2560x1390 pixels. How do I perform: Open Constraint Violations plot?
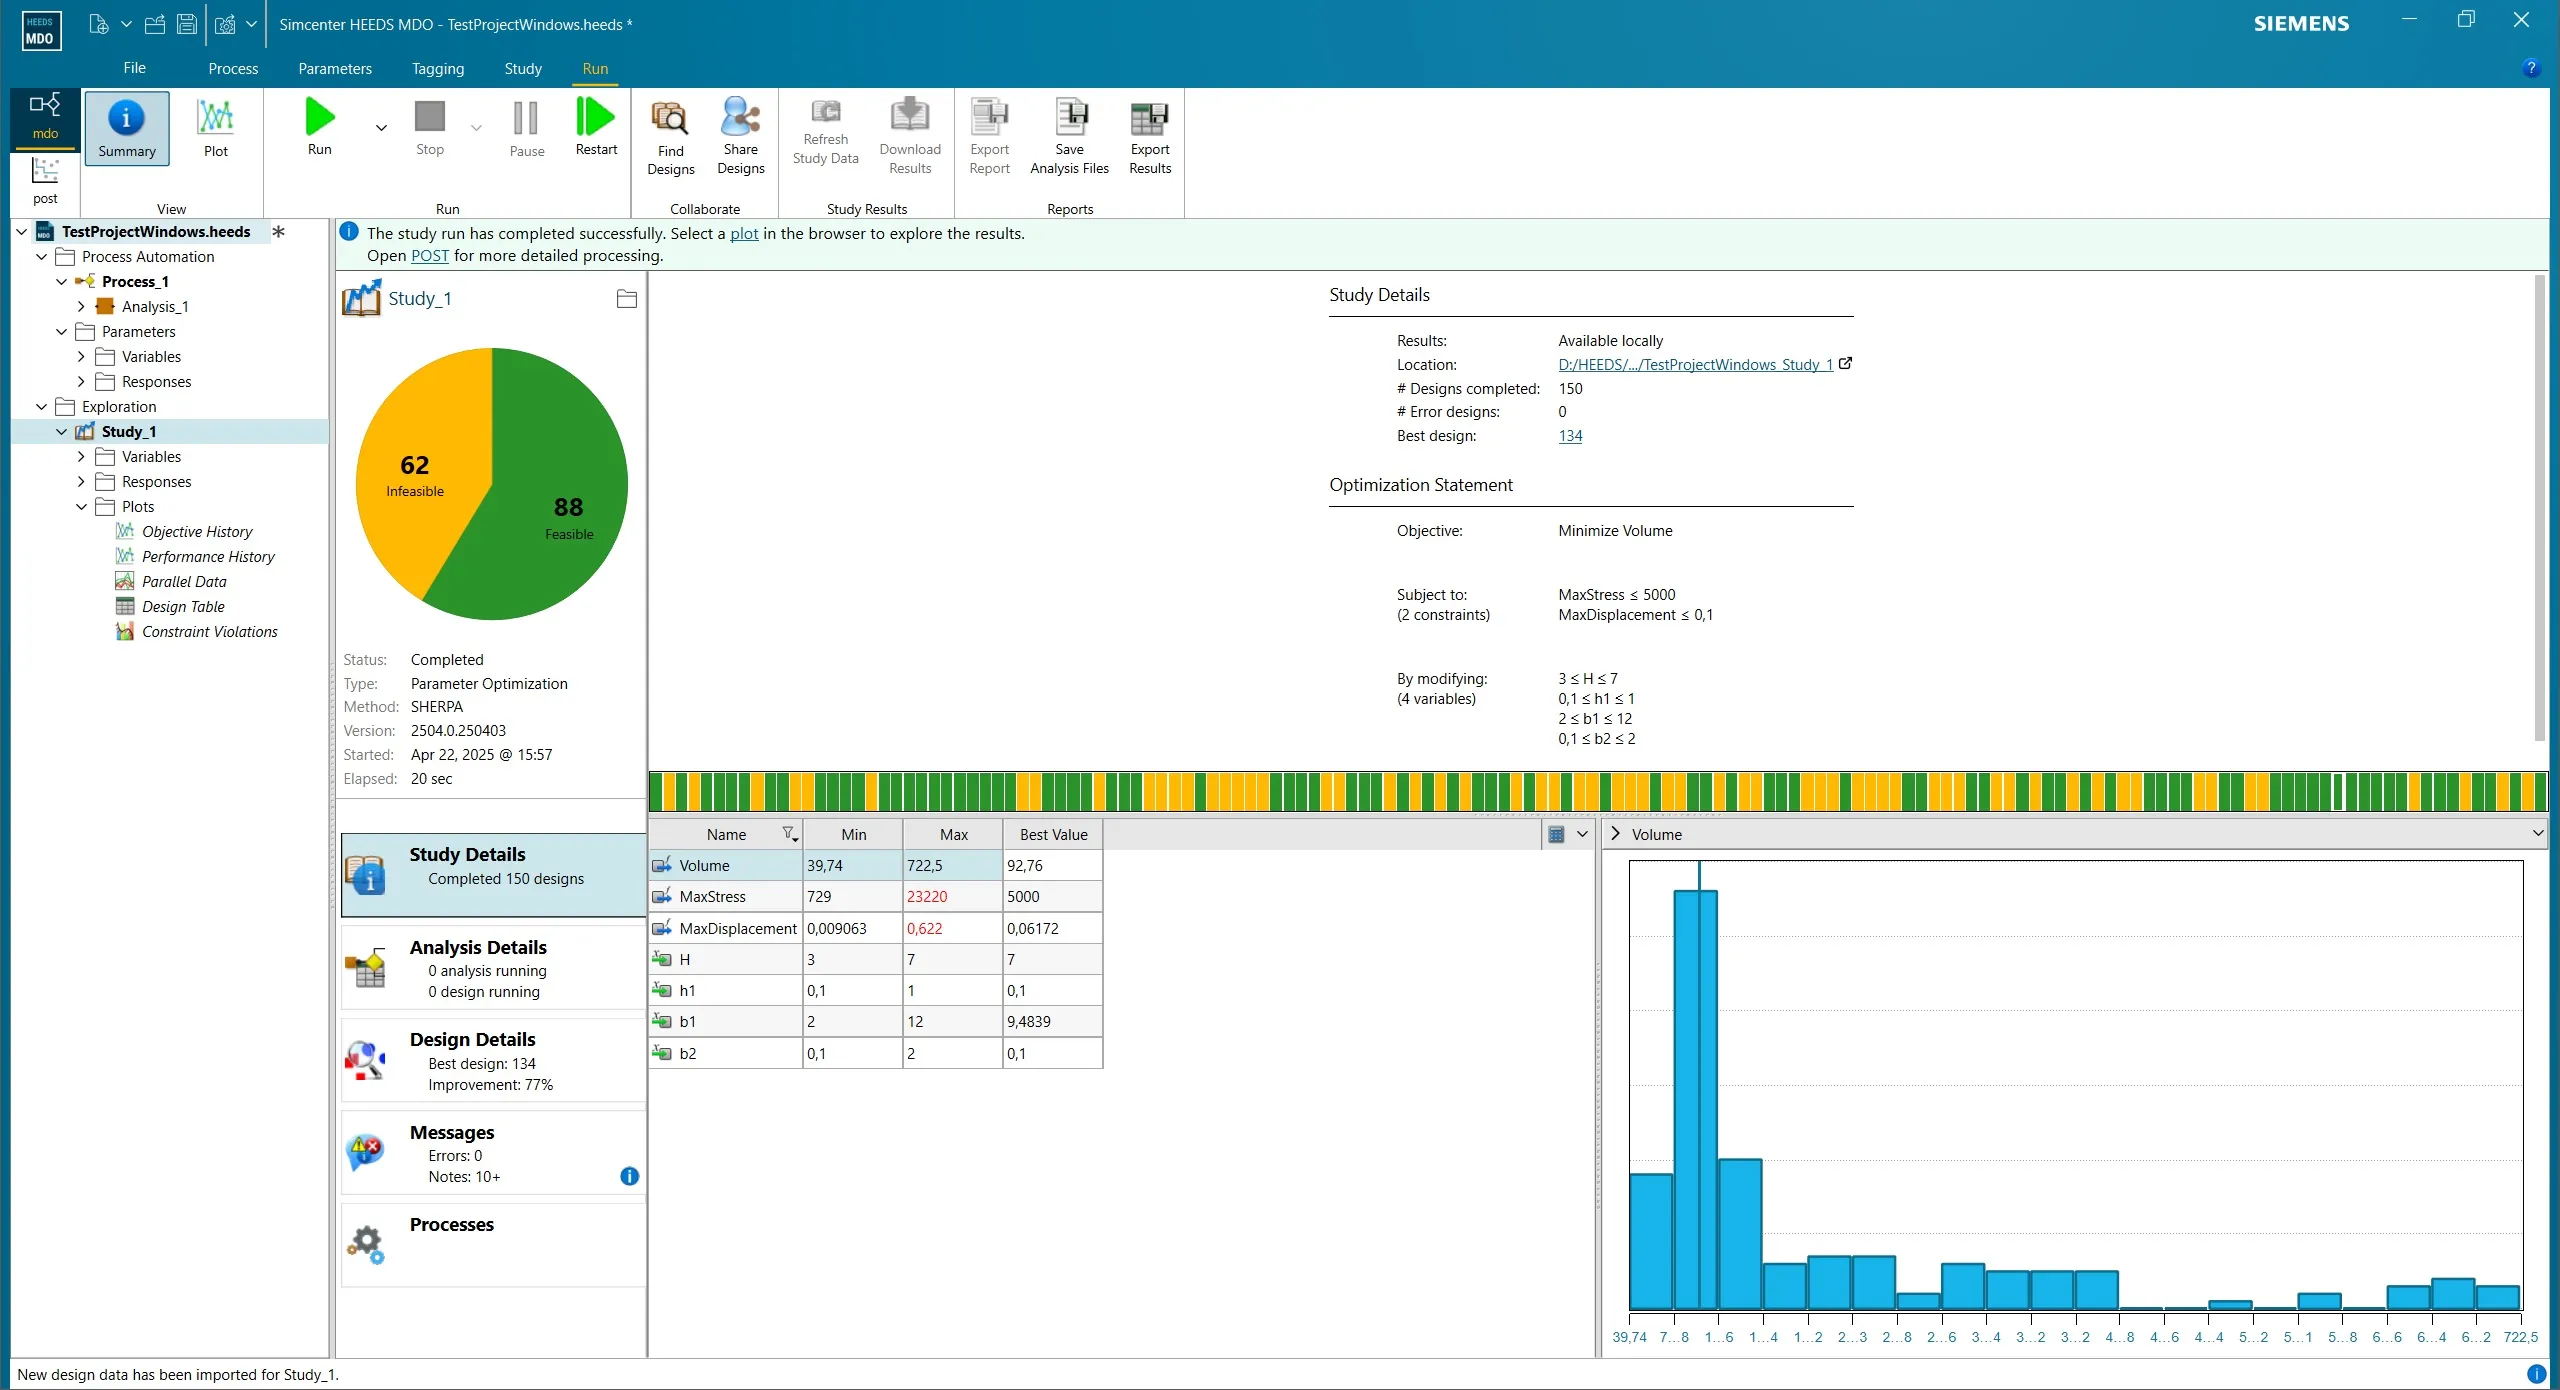coord(209,632)
